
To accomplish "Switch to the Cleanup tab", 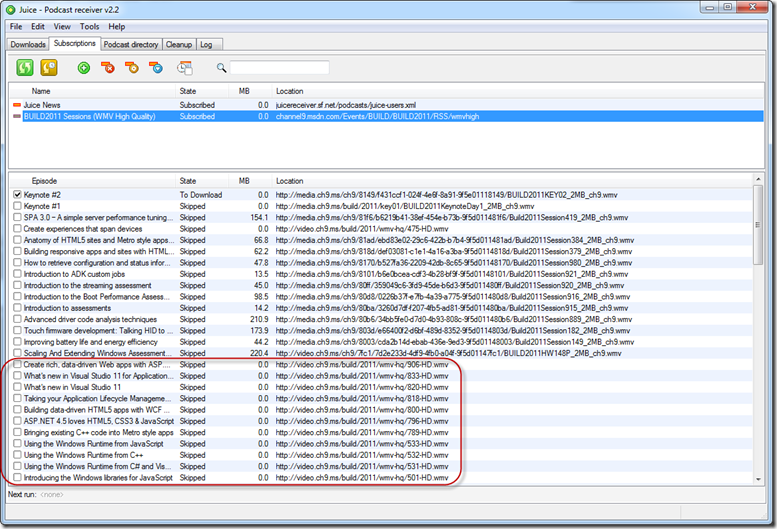I will point(179,45).
